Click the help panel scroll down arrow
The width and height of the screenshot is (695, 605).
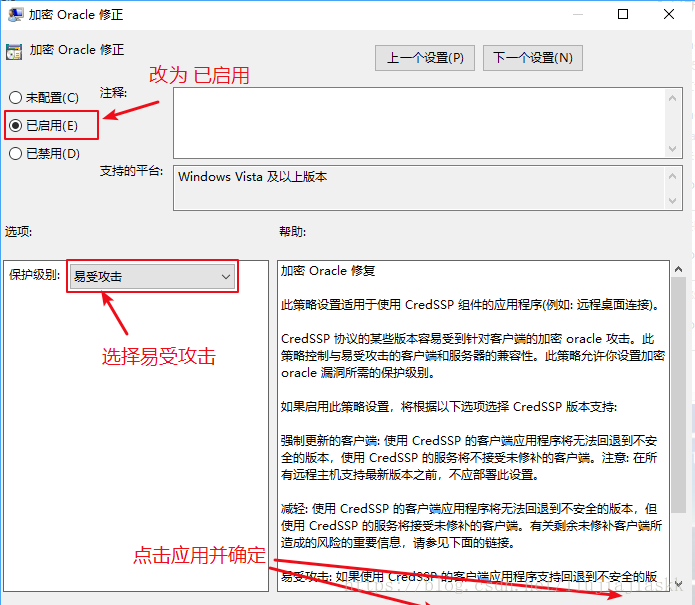point(678,583)
